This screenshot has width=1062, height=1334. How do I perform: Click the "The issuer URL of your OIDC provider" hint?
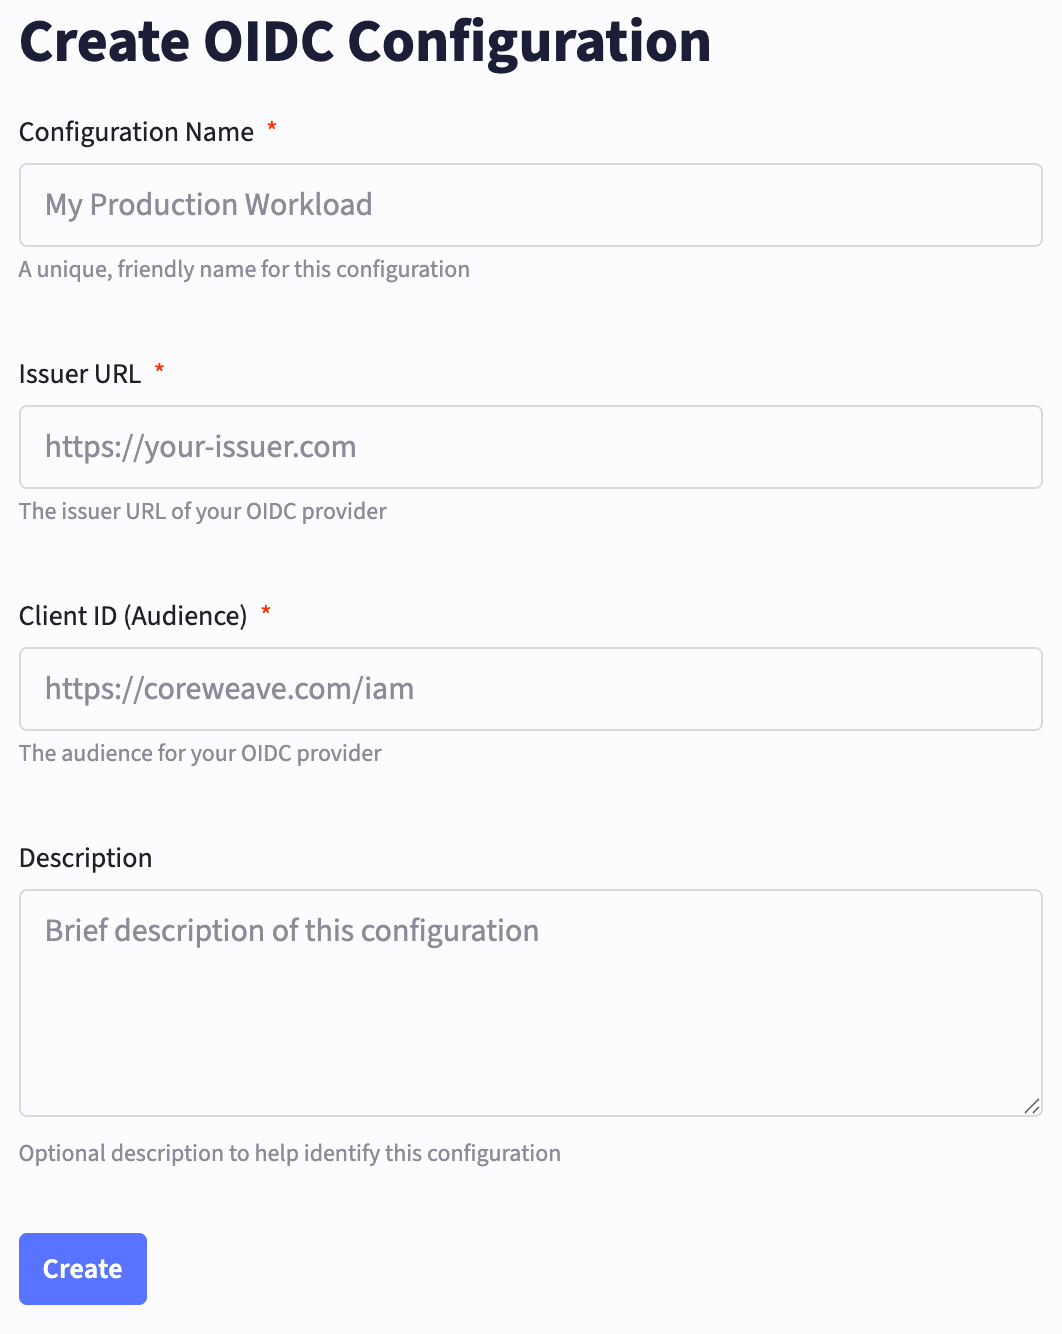[x=203, y=511]
